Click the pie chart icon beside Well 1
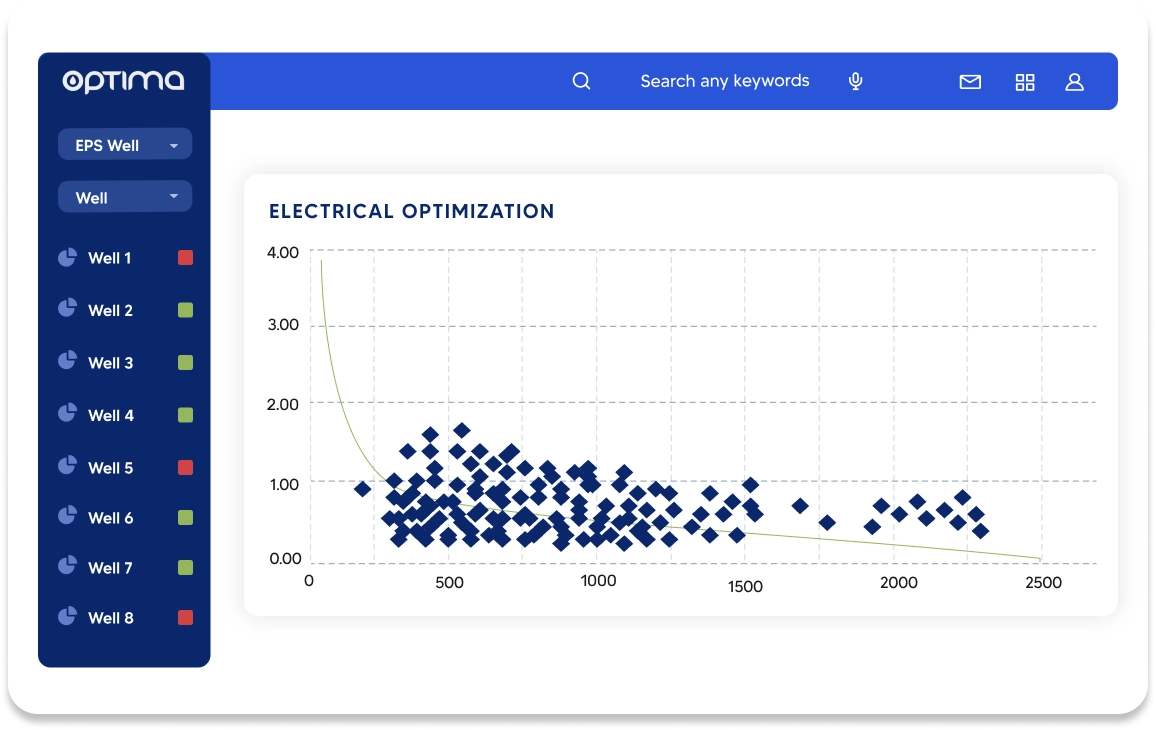Viewport: 1156px width, 730px height. [x=67, y=257]
